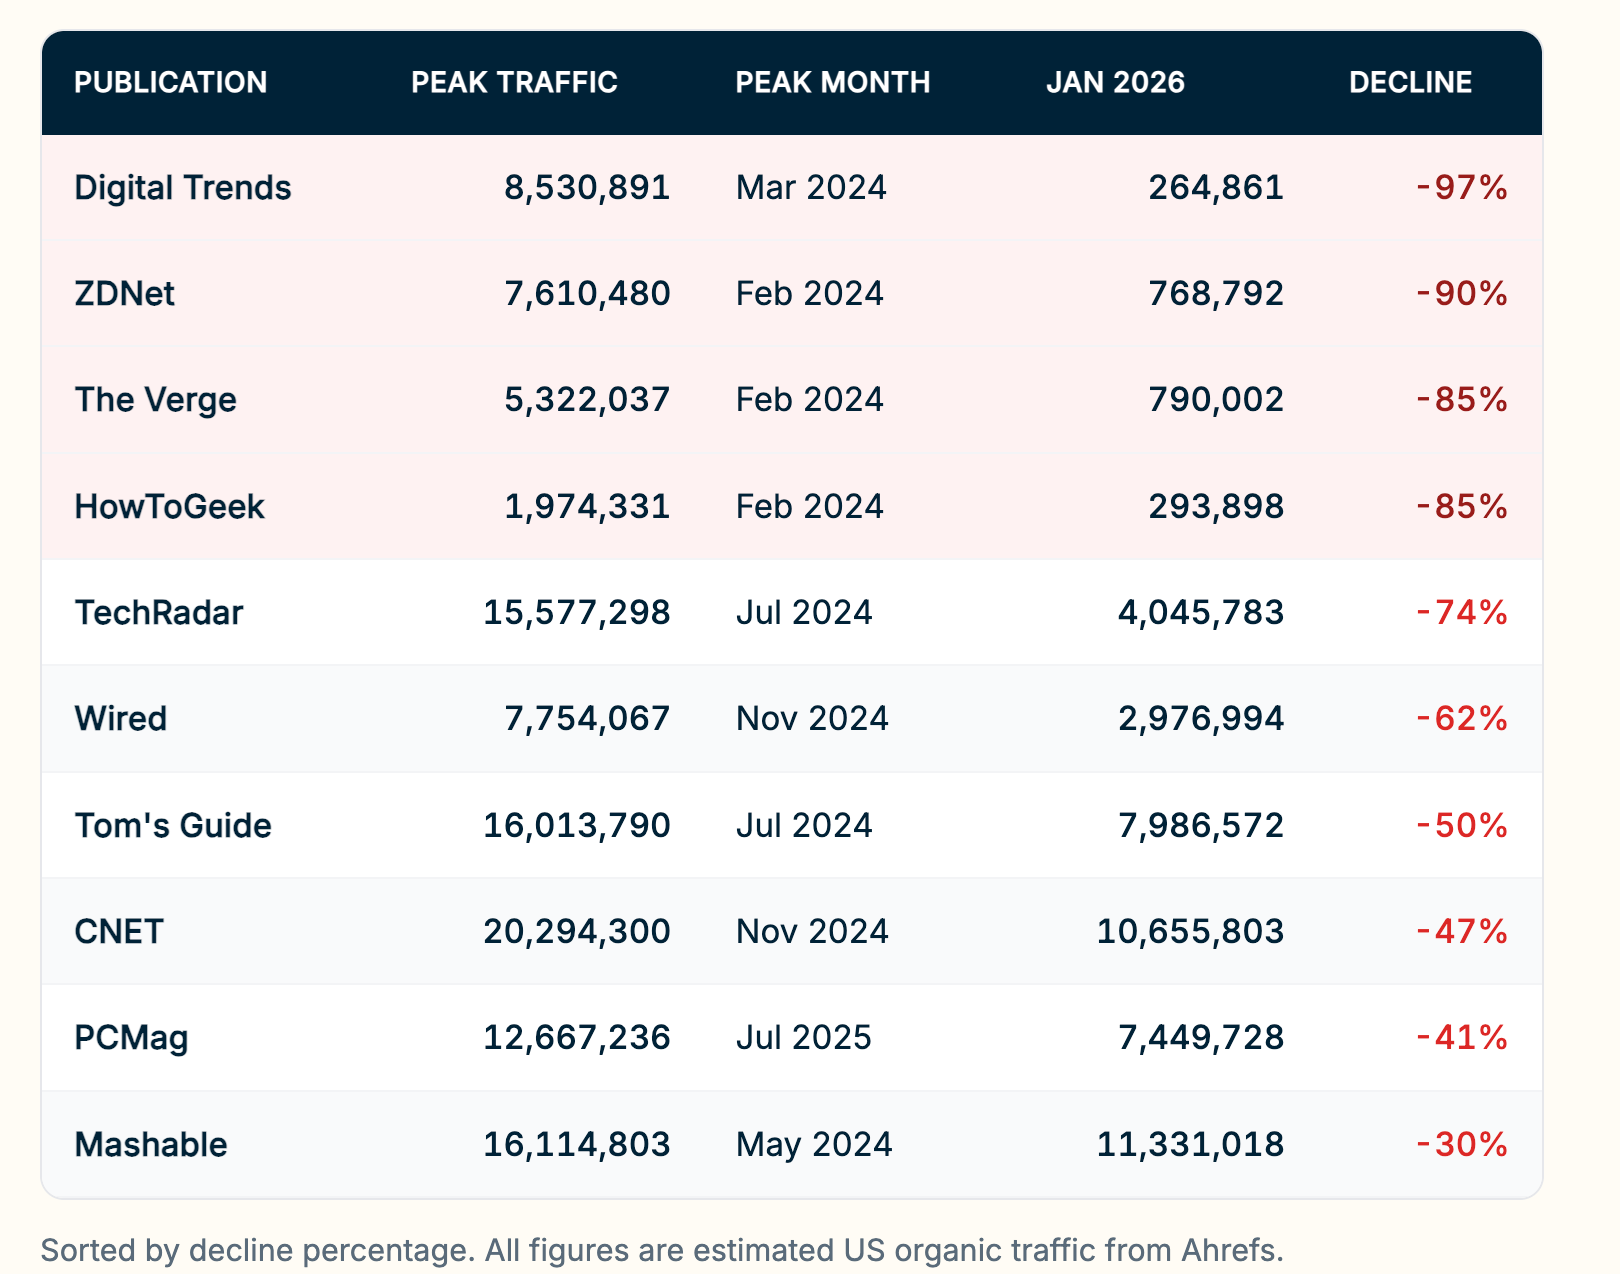The height and width of the screenshot is (1274, 1620).
Task: Click the -41% decline figure
Action: 1462,1038
